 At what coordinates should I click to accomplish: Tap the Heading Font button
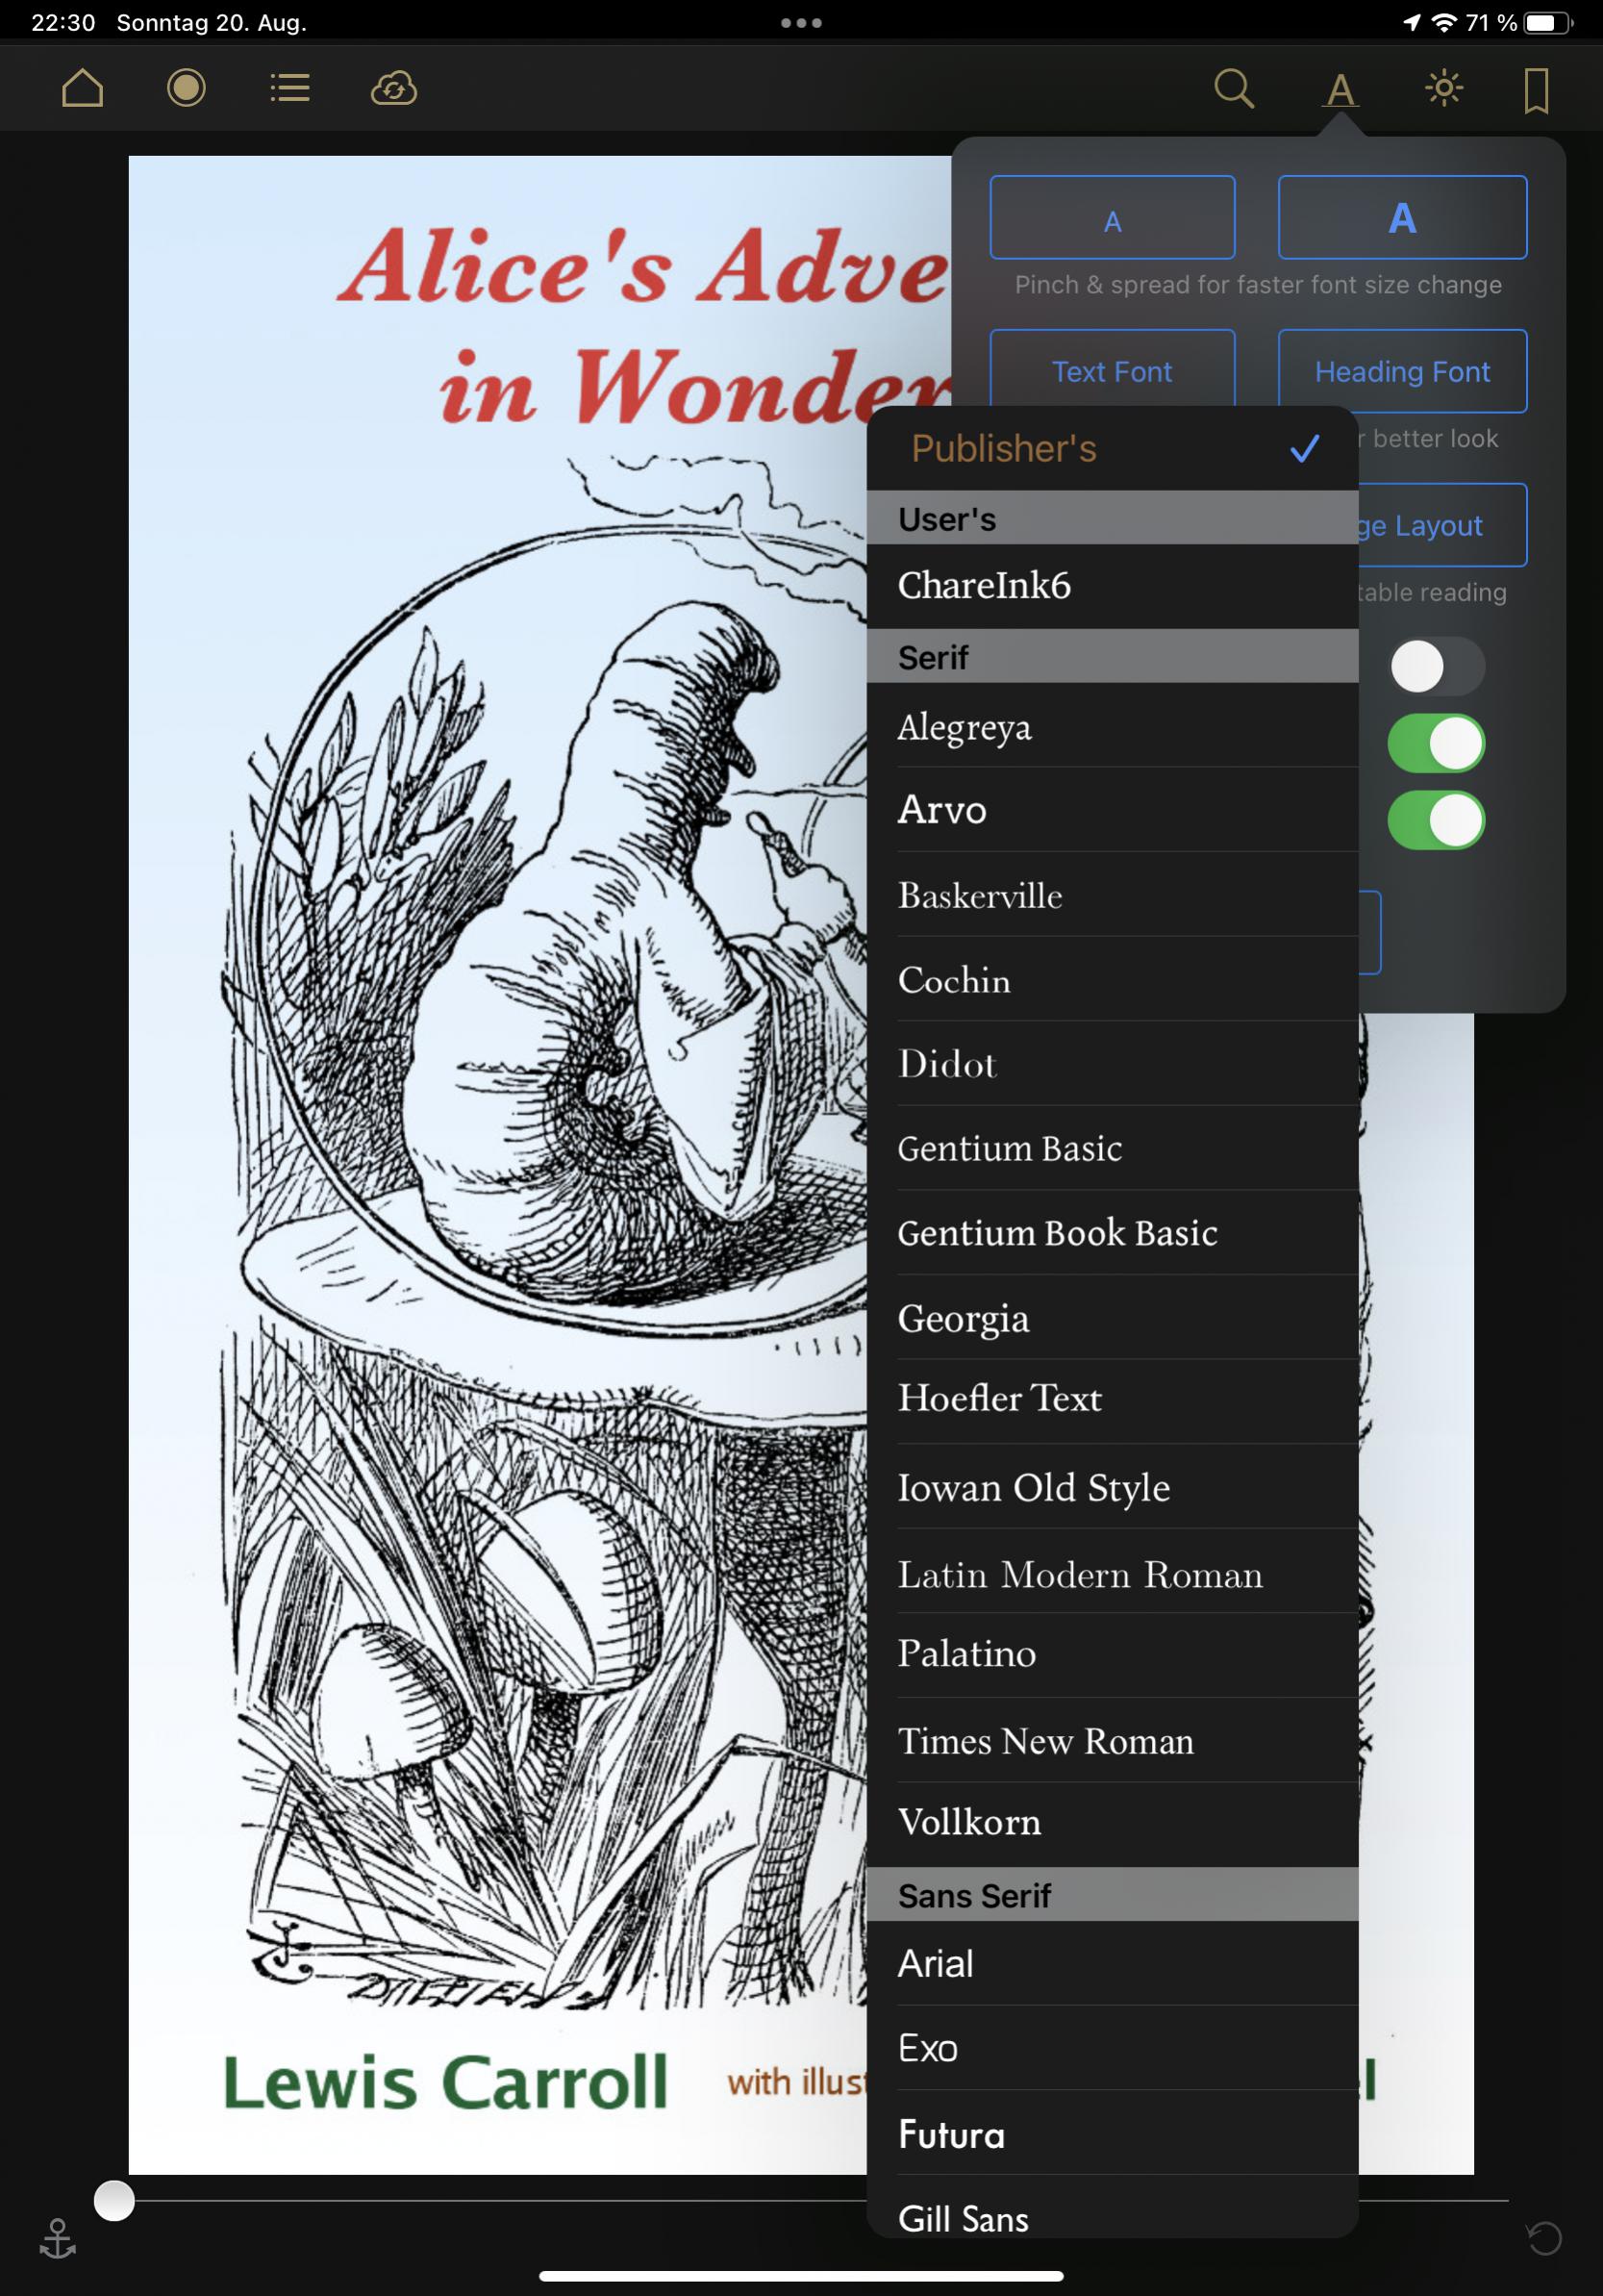click(1402, 371)
